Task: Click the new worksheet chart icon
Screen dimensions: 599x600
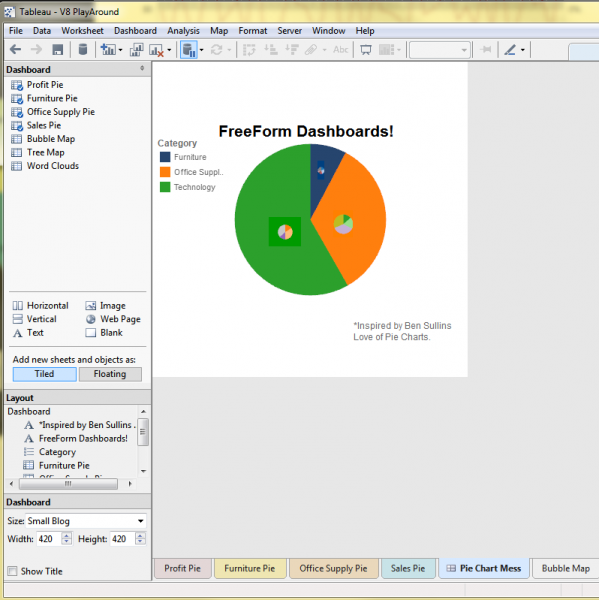Action: pyautogui.click(x=108, y=49)
